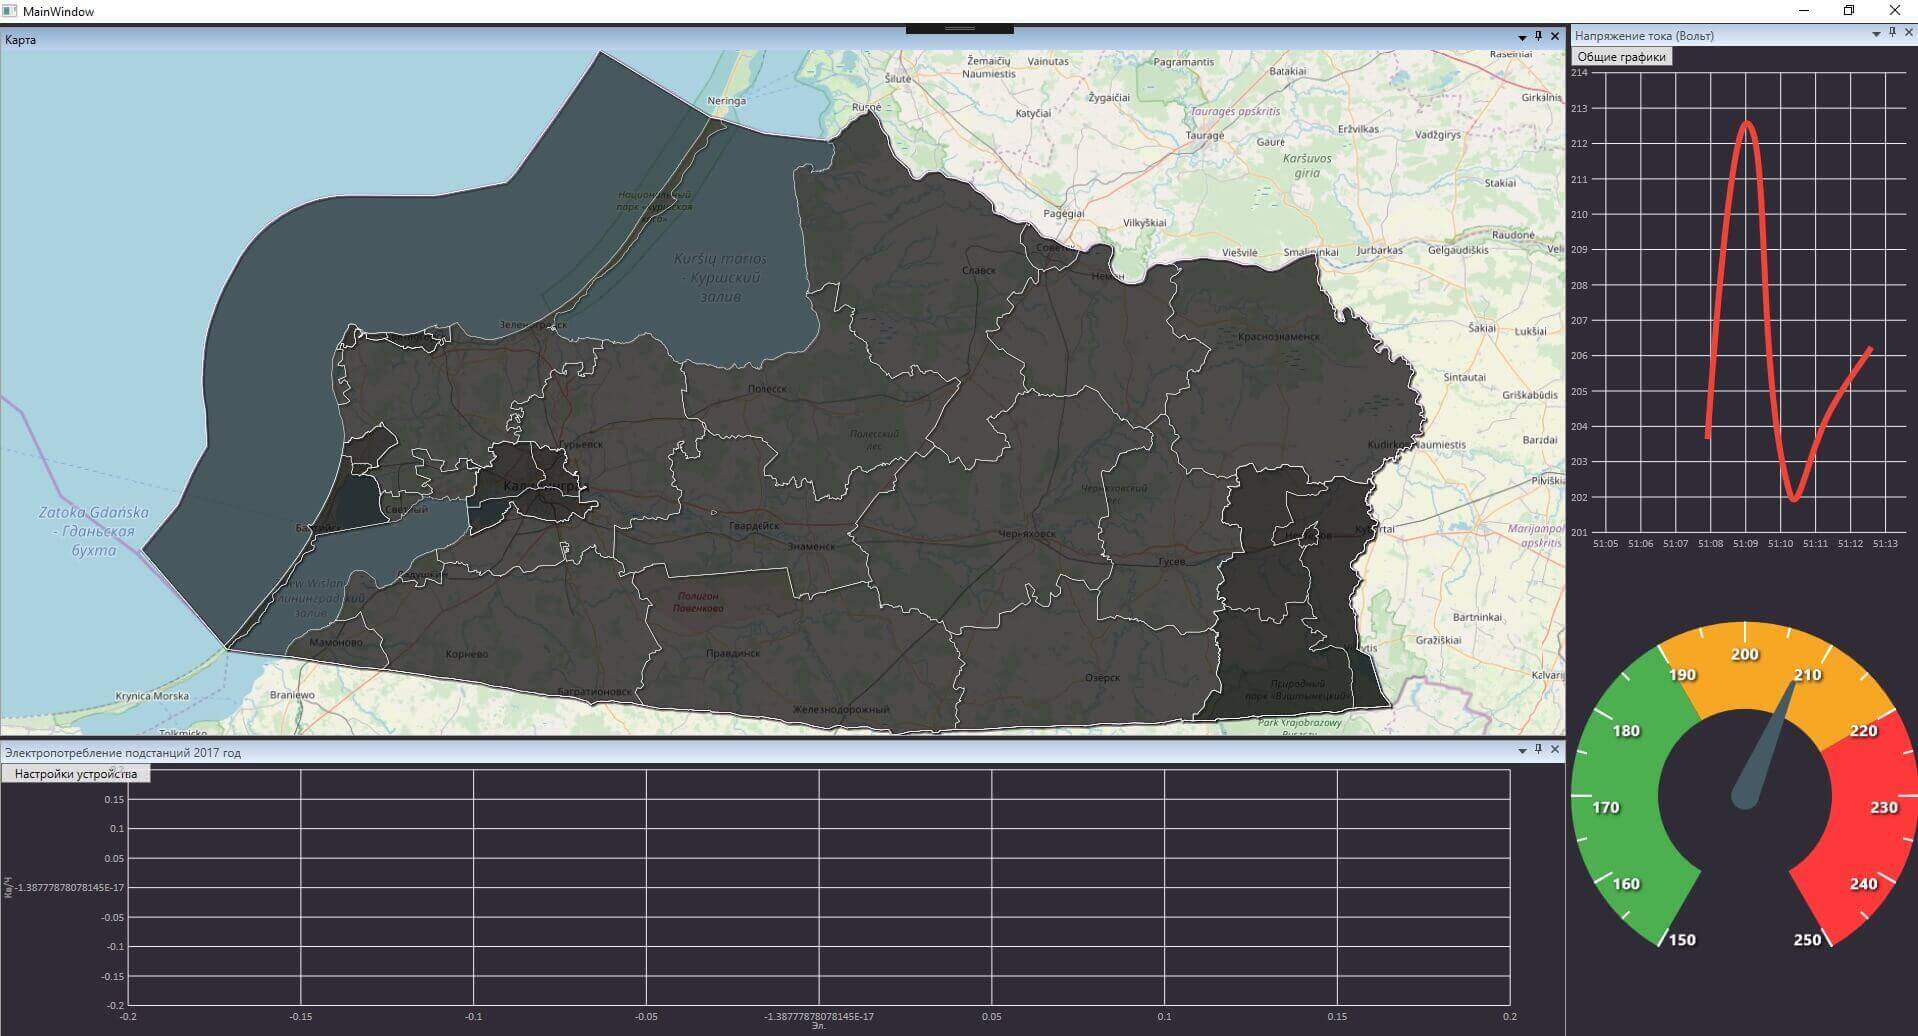Image resolution: width=1918 pixels, height=1036 pixels.
Task: Select the Гвардейск district label
Action: 753,526
